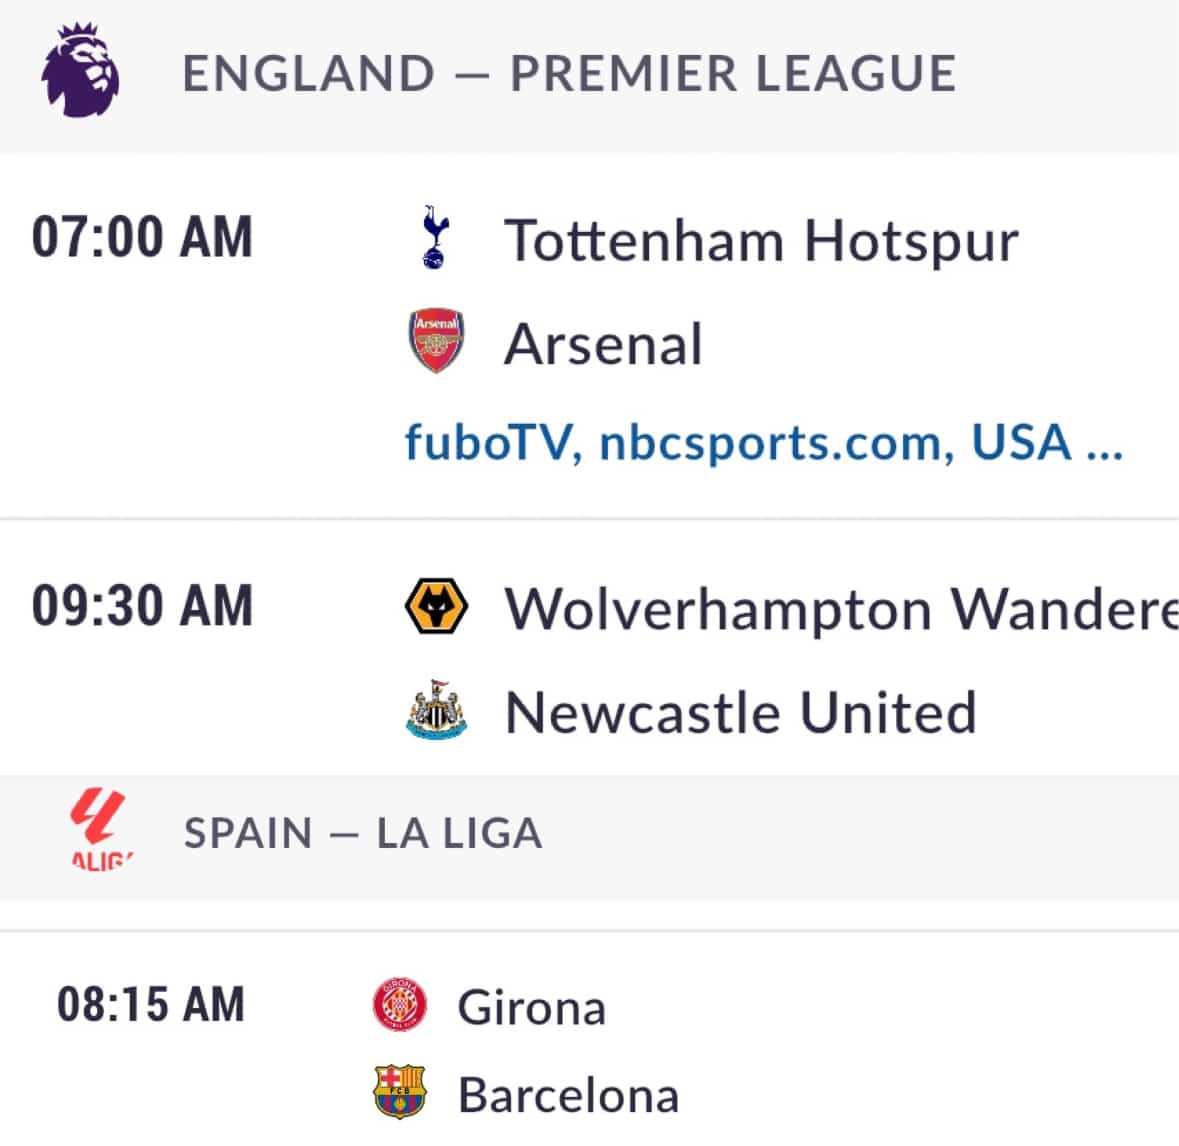The width and height of the screenshot is (1179, 1146).
Task: Select the Tottenham Hotspur team name
Action: pos(761,241)
